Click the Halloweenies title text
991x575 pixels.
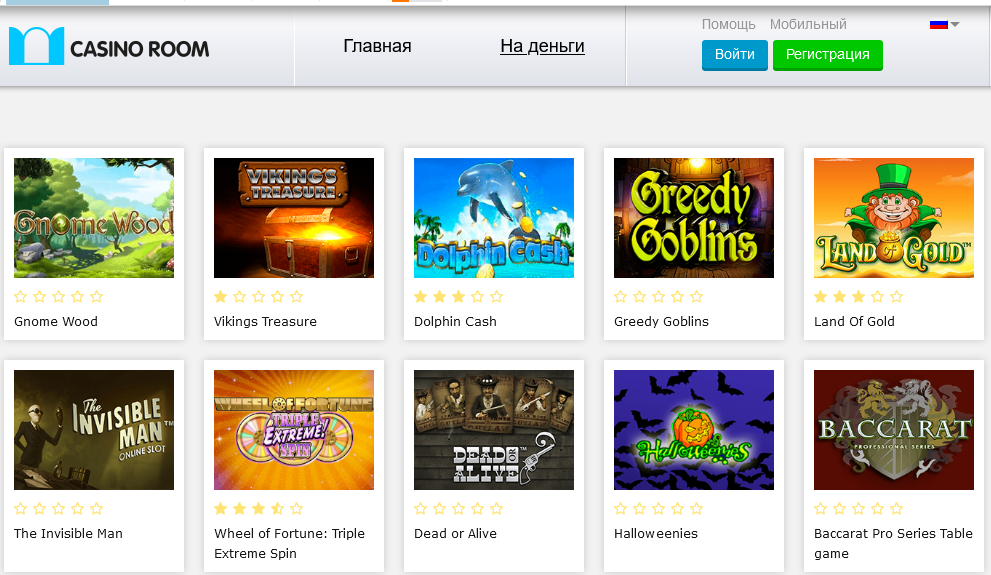point(655,533)
